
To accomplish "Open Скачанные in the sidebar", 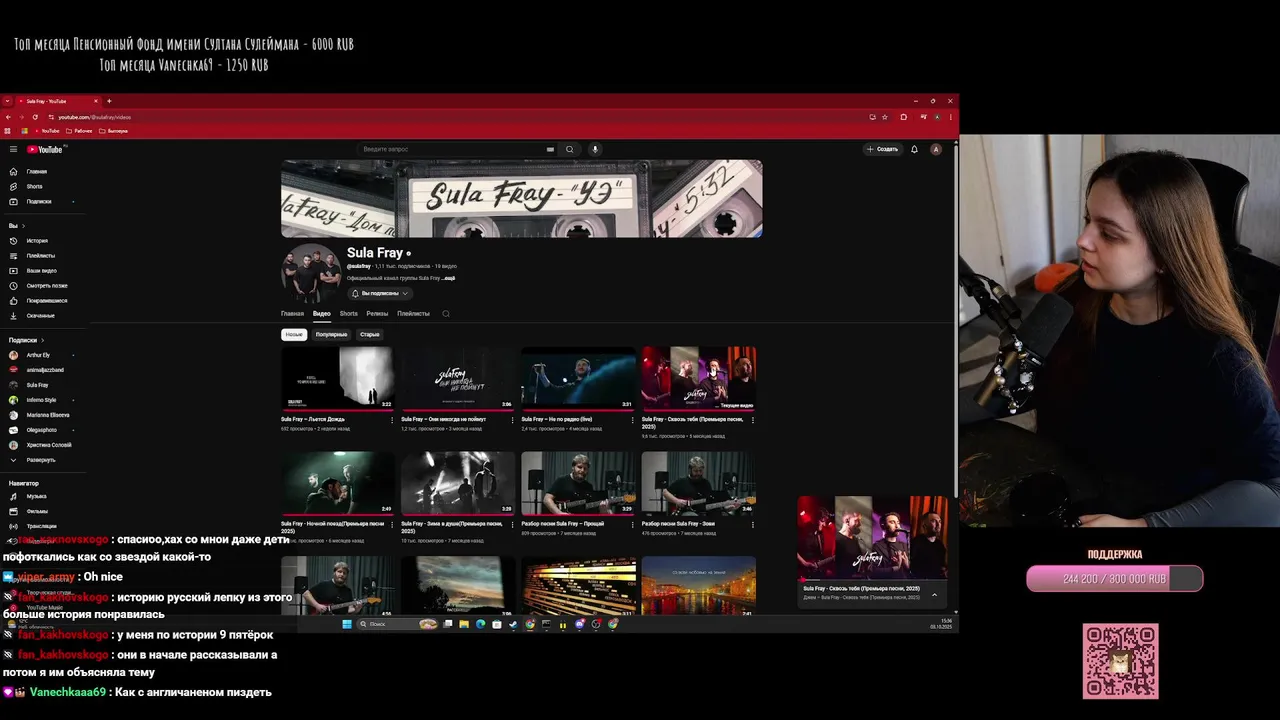I will click(x=40, y=316).
